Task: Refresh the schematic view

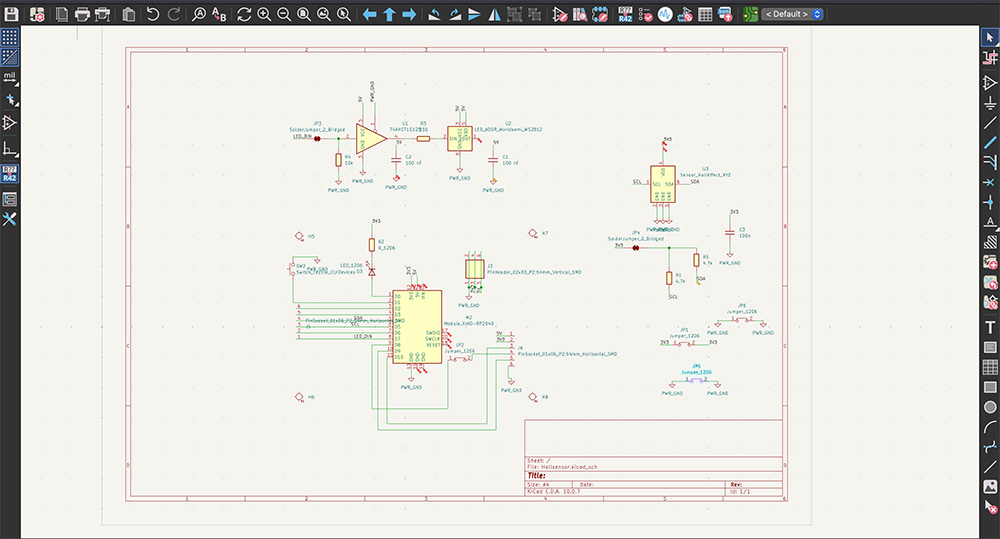Action: coord(244,14)
